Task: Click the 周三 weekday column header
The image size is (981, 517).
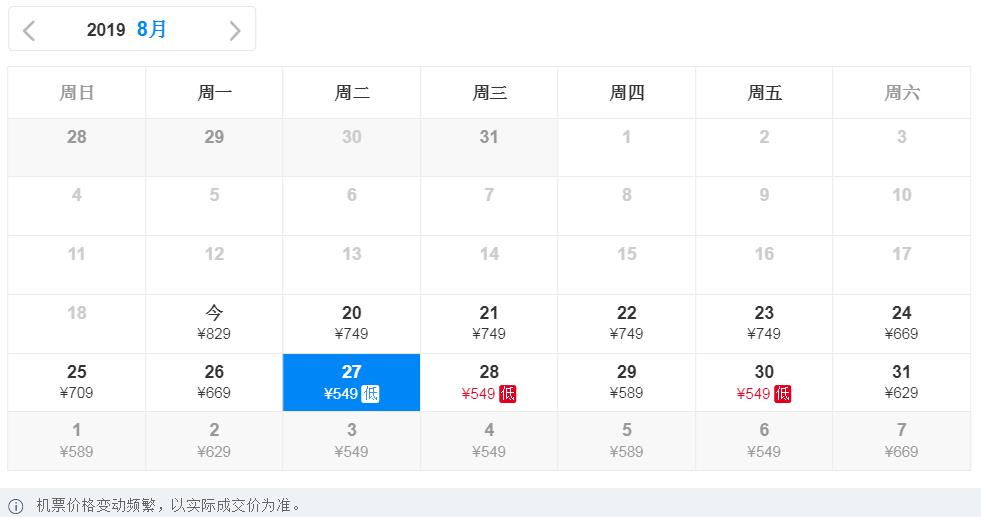Action: click(489, 93)
